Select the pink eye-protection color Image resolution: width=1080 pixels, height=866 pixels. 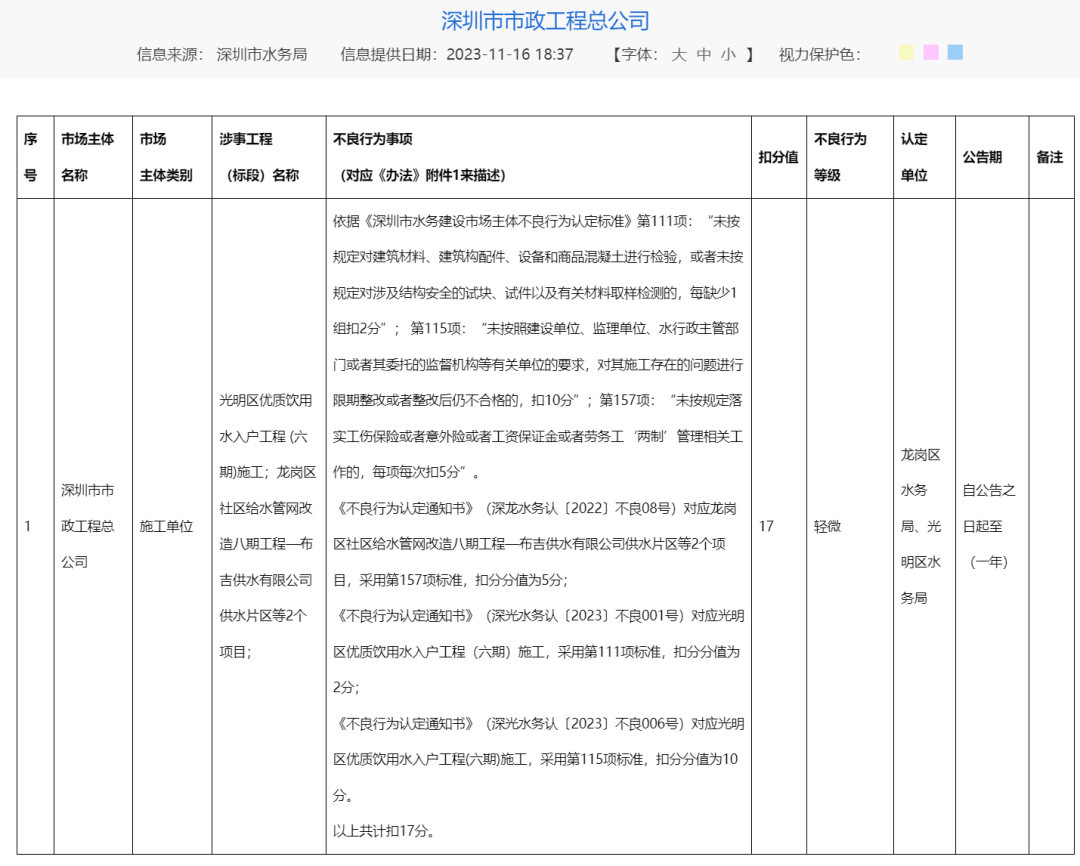(x=931, y=52)
